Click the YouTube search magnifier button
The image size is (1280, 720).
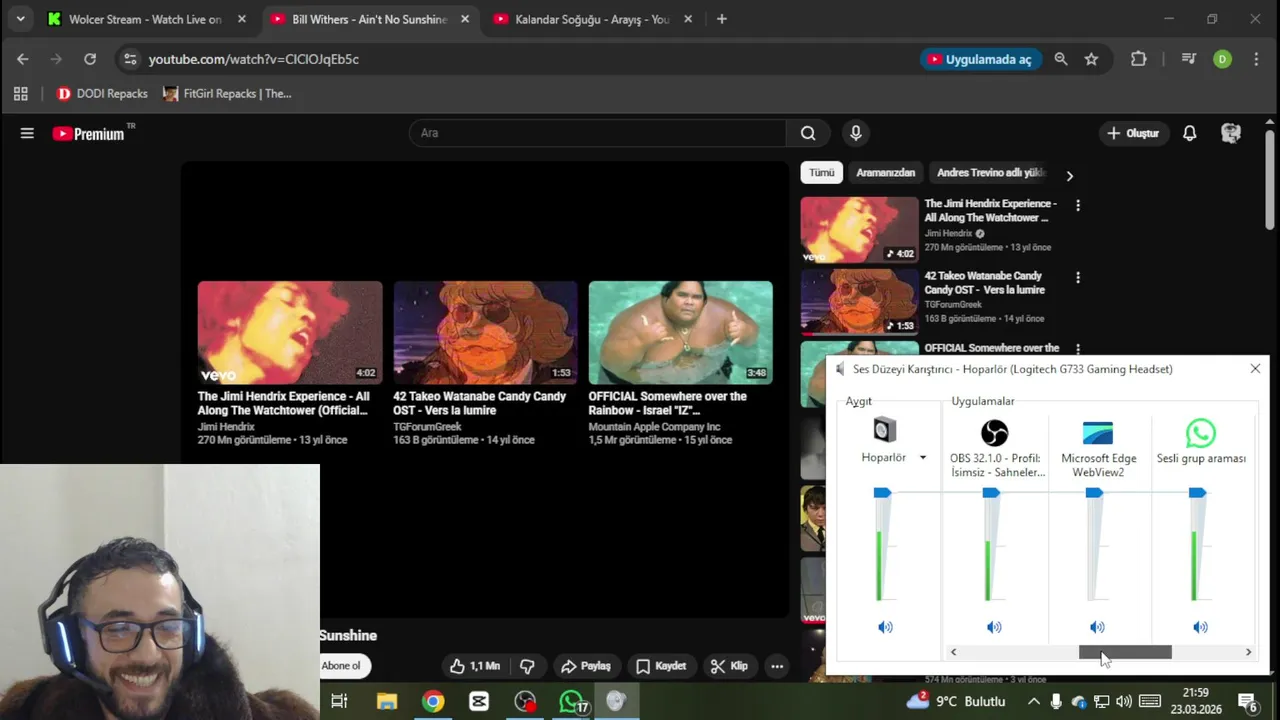(x=808, y=133)
